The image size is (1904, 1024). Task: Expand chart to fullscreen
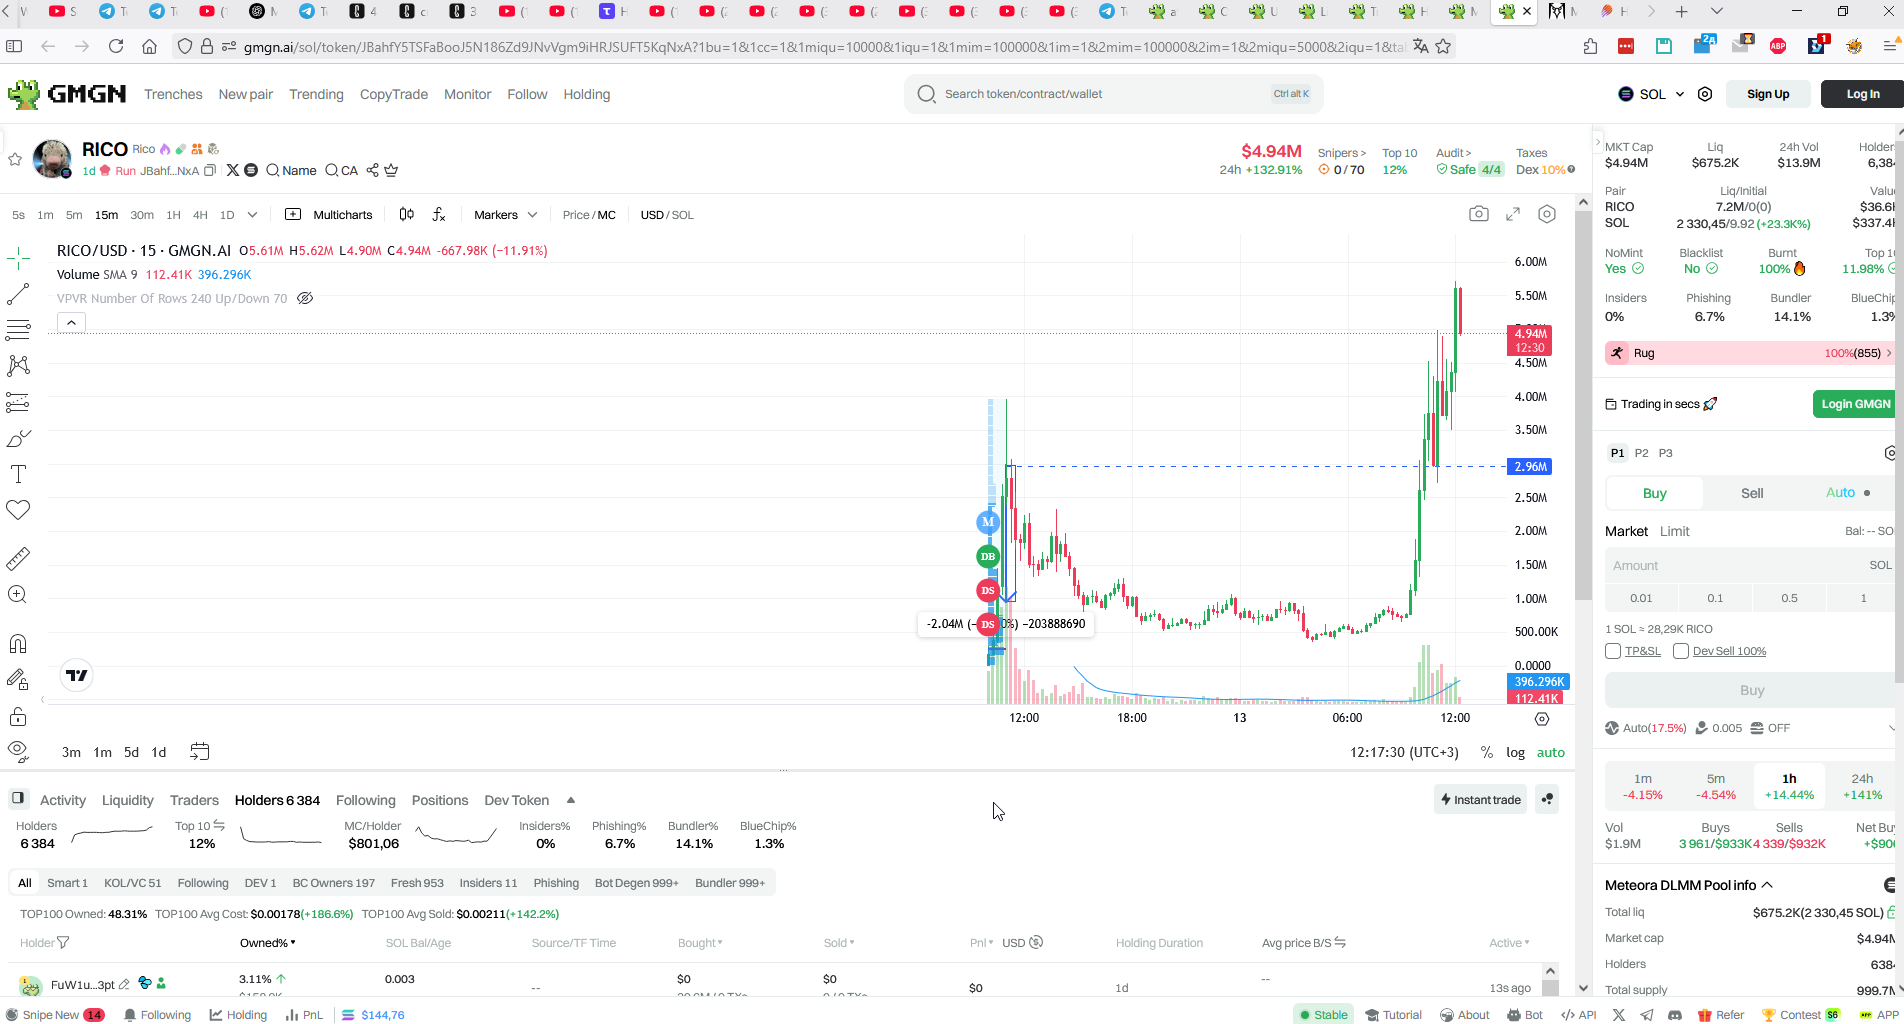(x=1513, y=214)
